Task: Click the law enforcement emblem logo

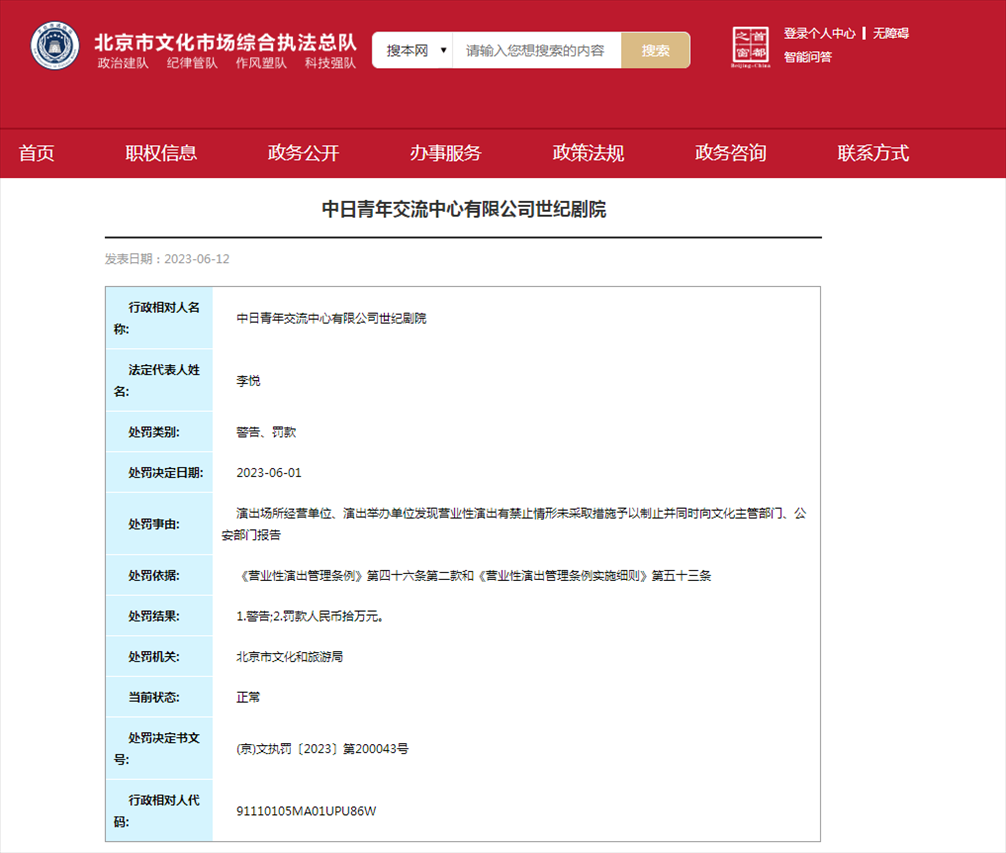Action: coord(55,46)
